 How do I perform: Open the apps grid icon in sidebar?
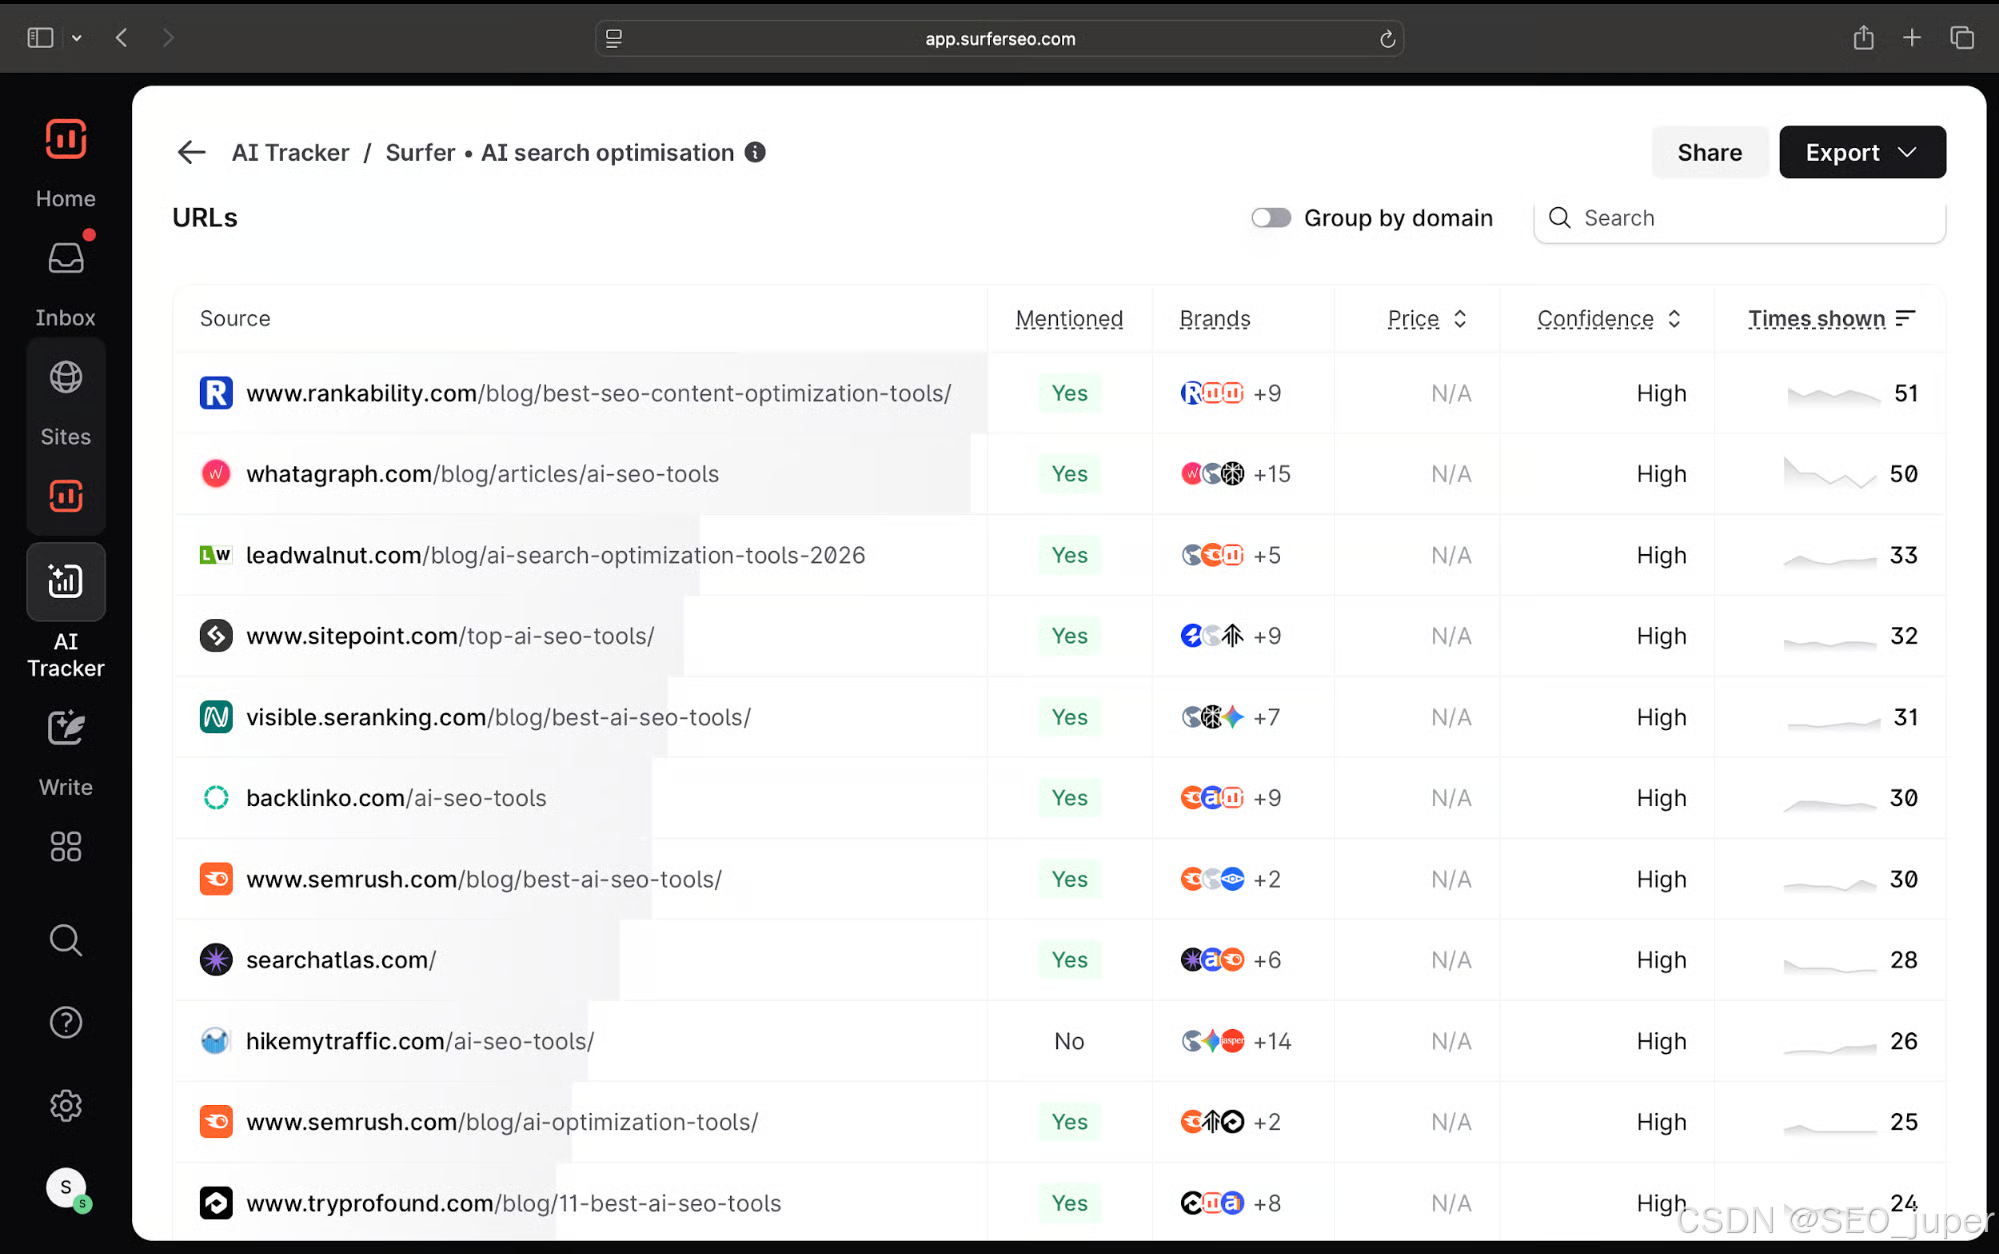point(66,847)
